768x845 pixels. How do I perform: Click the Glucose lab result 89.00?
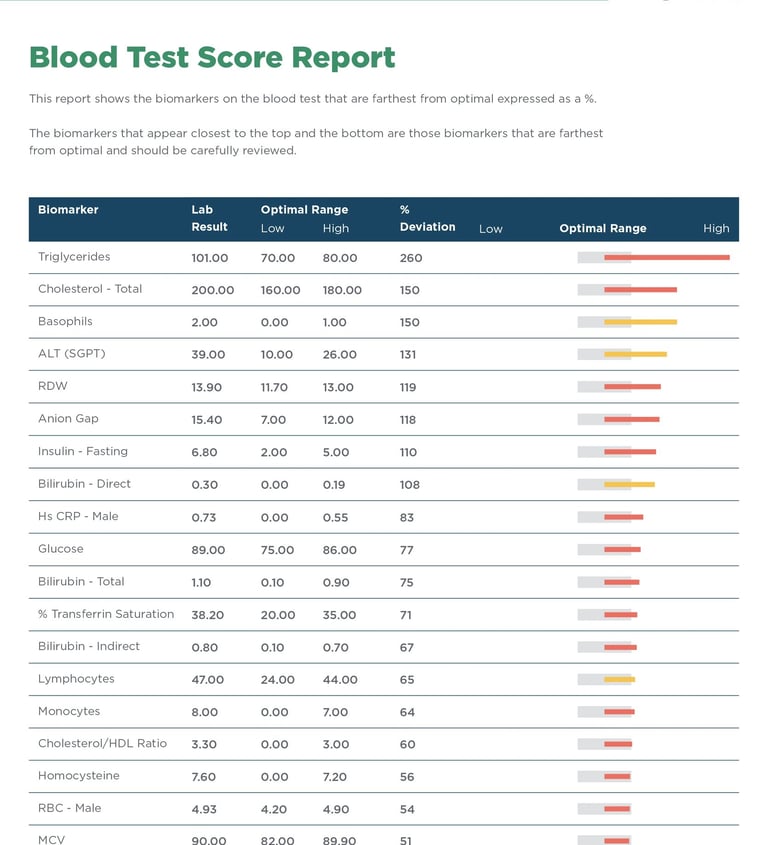[x=208, y=550]
